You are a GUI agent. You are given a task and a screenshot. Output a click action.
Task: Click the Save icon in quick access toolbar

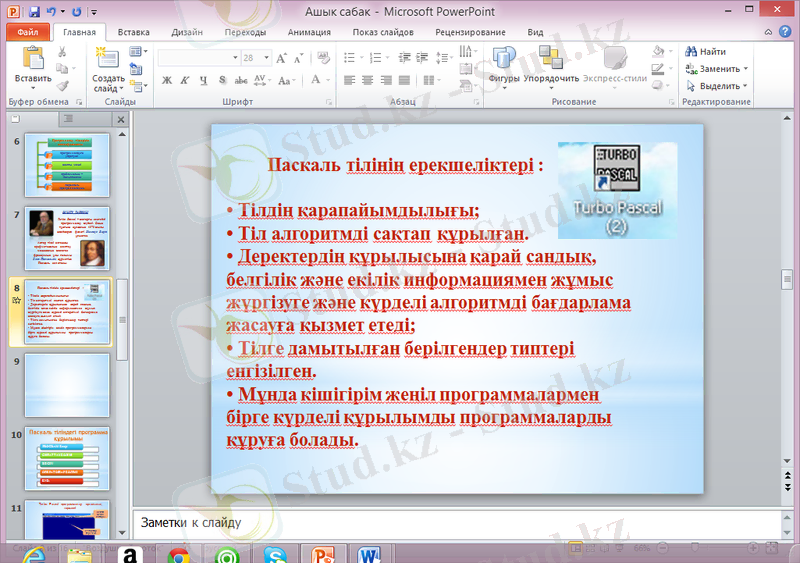coord(35,12)
